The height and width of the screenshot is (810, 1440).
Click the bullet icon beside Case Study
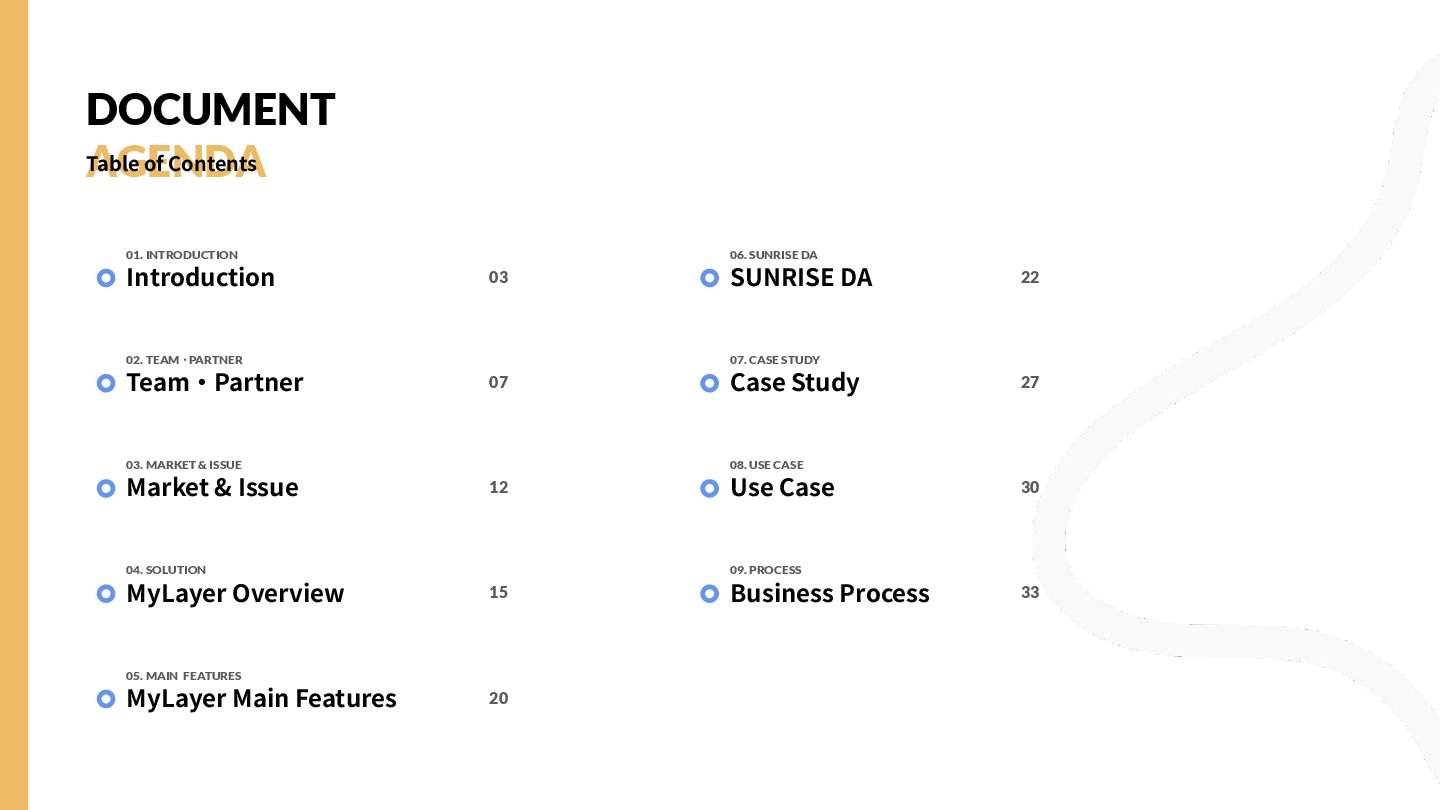coord(709,383)
